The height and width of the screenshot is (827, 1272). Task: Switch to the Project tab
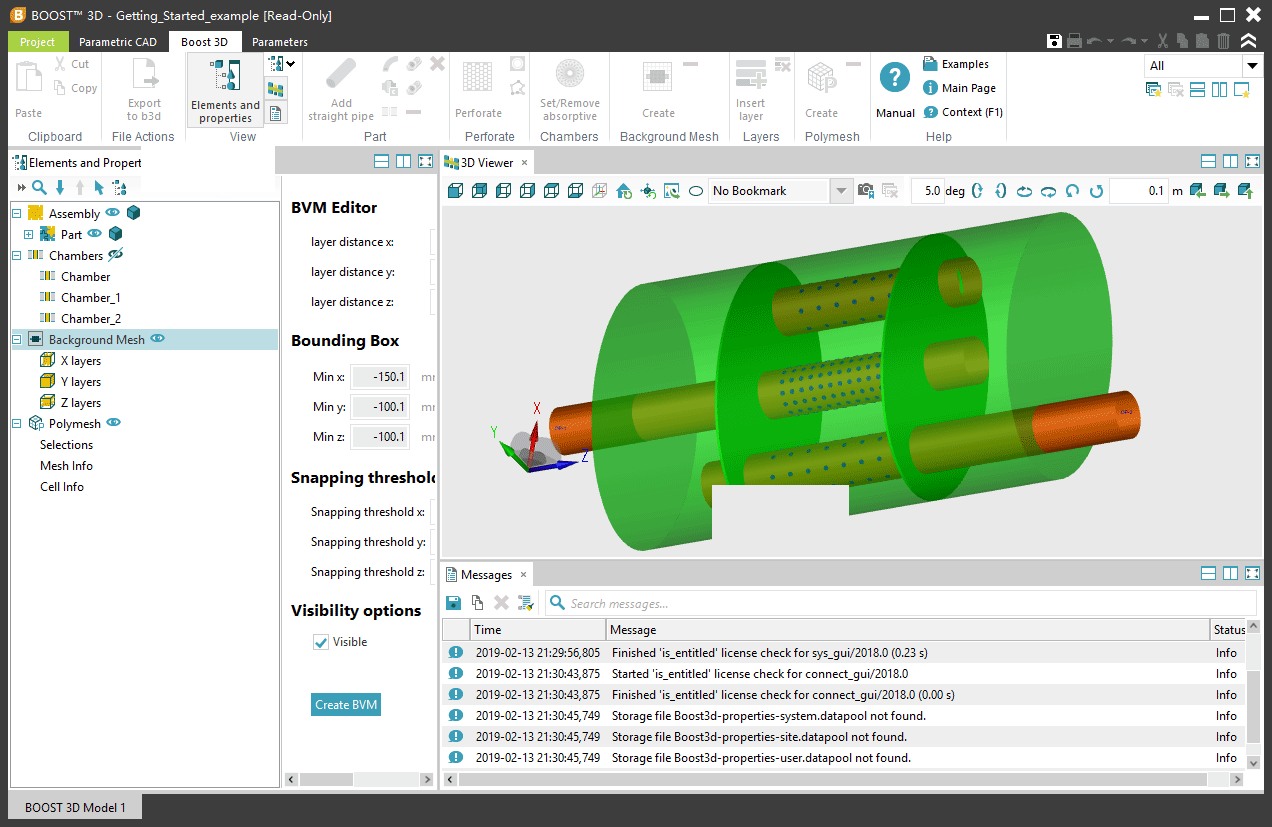point(38,42)
